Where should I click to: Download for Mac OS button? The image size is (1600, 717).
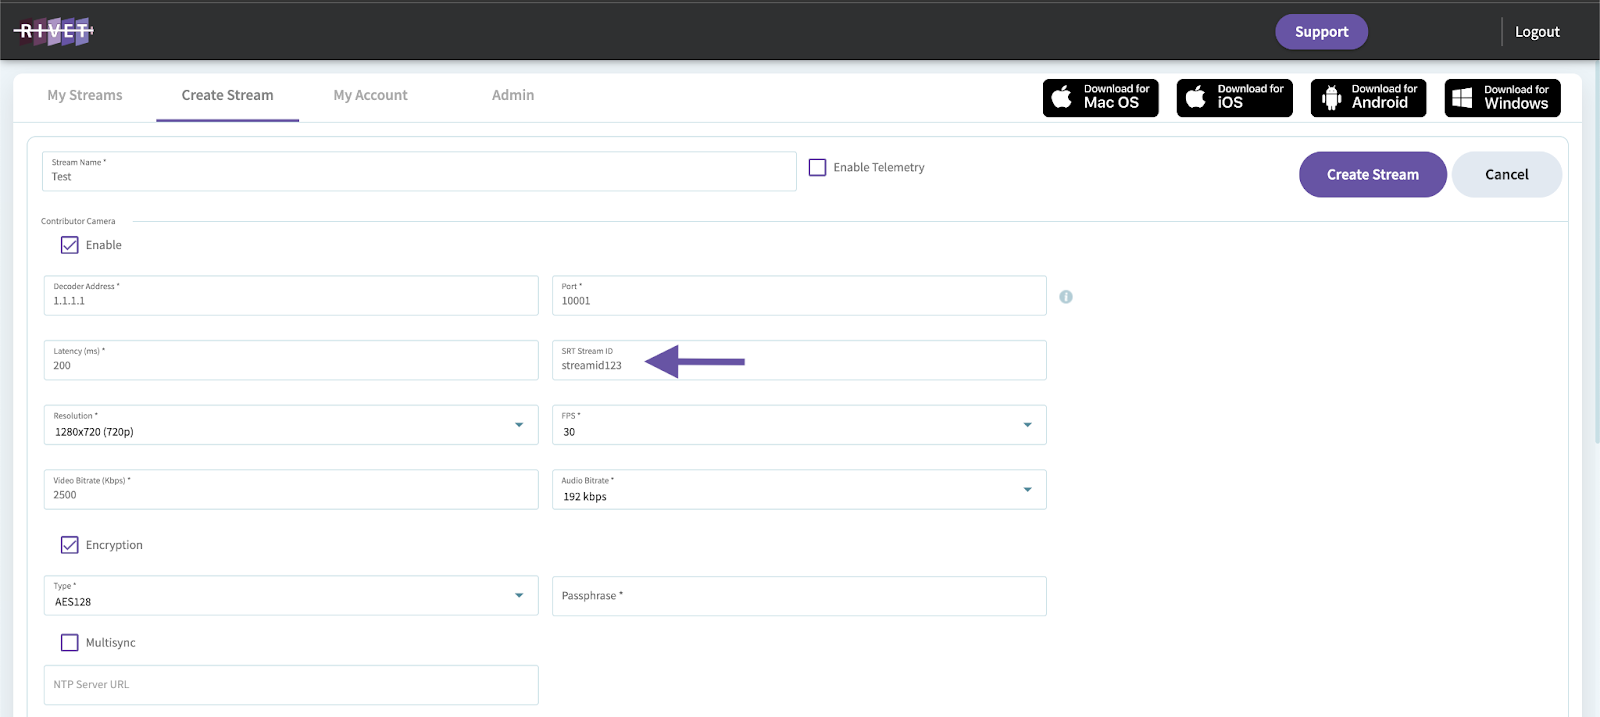(x=1100, y=98)
